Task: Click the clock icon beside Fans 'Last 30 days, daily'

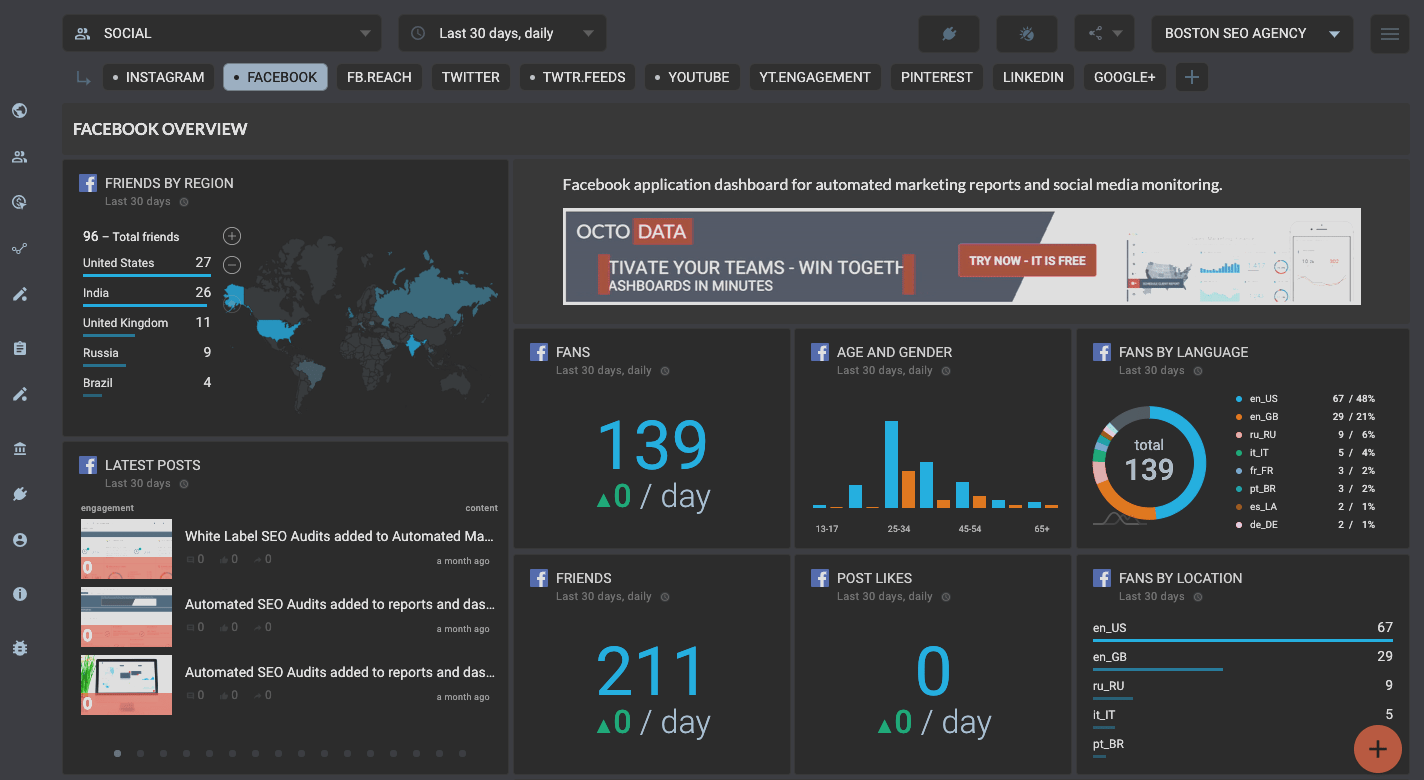Action: (665, 371)
